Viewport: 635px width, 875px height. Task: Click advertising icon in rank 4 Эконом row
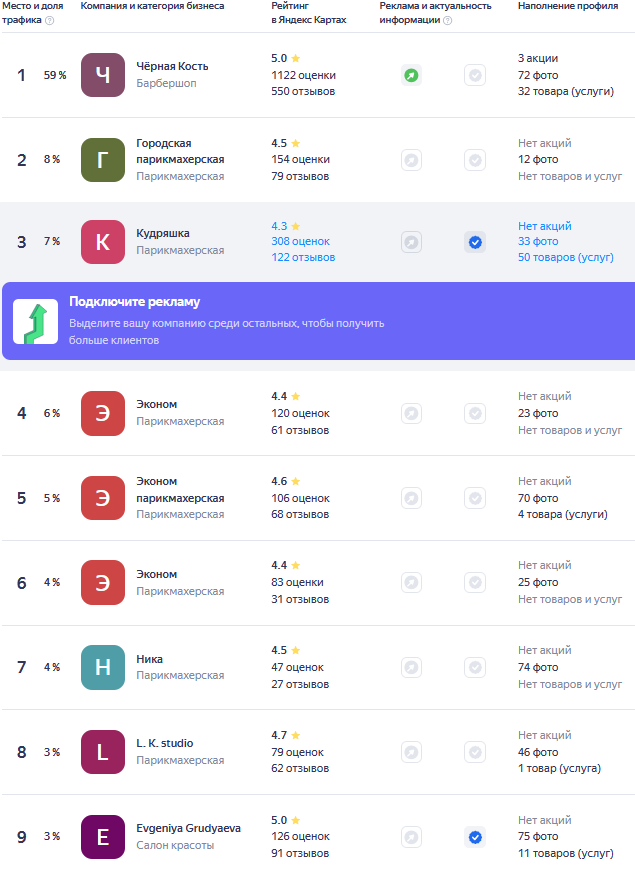click(411, 414)
